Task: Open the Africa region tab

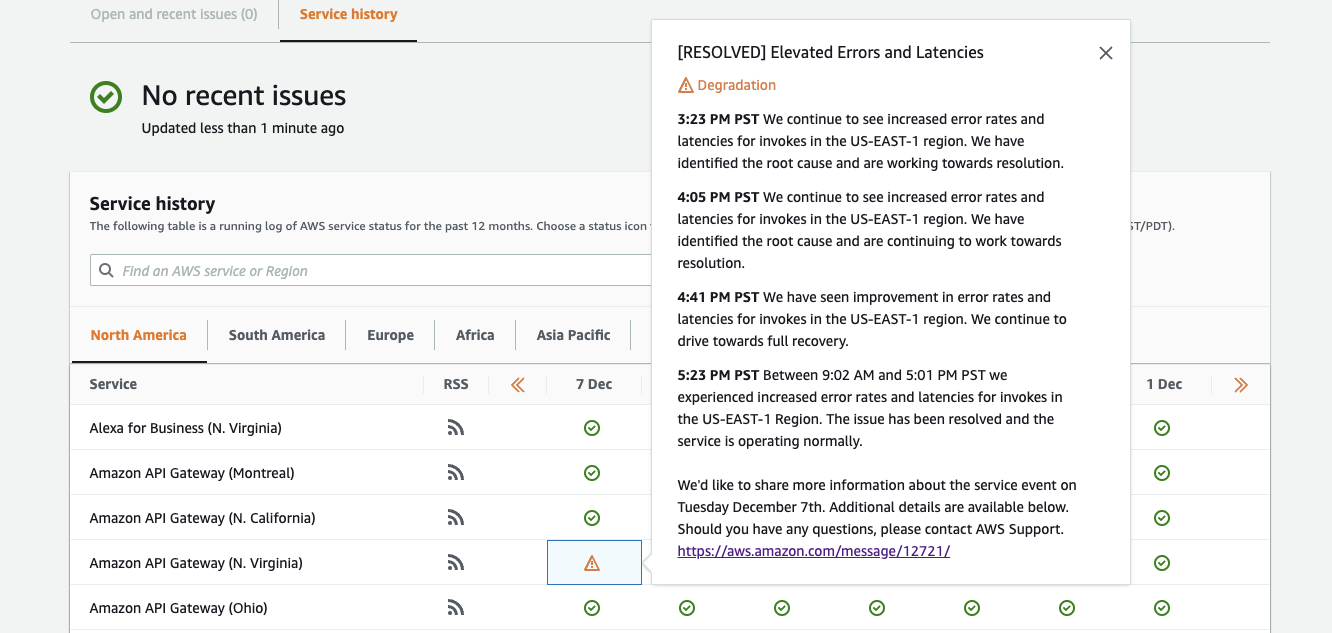Action: (x=475, y=335)
